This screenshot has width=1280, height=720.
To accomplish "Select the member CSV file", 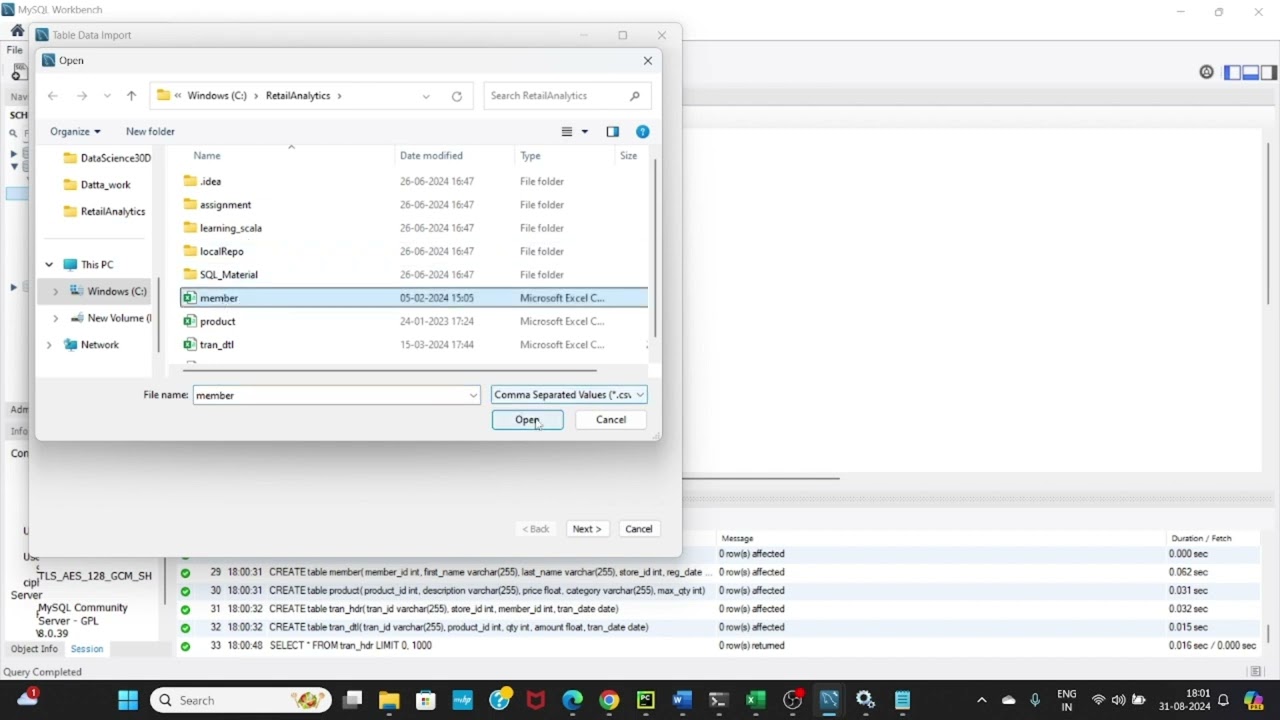I will 414,298.
